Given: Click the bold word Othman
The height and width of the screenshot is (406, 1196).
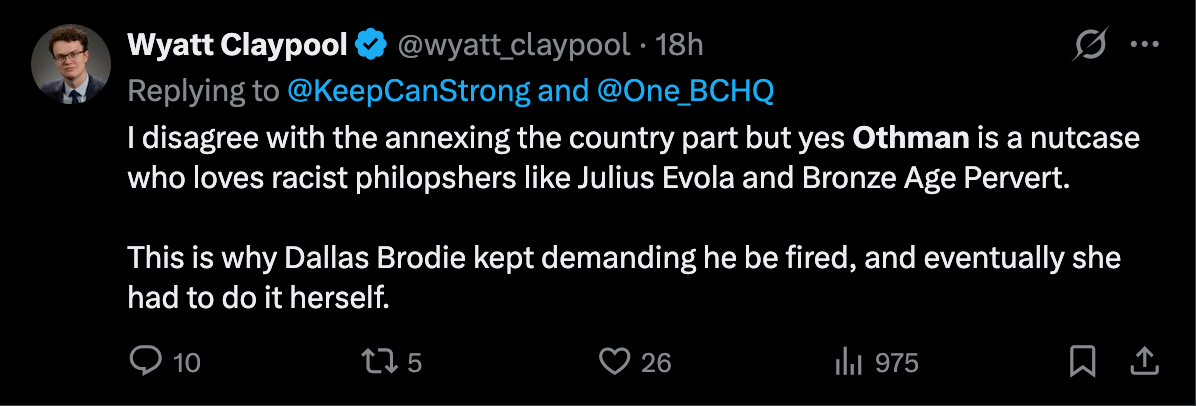Looking at the screenshot, I should 910,137.
